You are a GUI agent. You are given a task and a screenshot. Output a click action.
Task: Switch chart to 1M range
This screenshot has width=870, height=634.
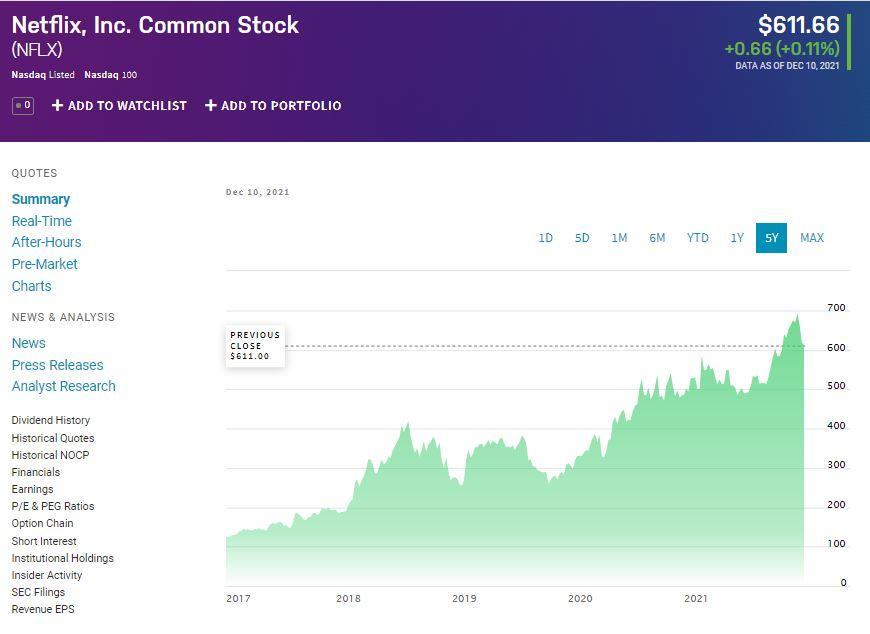click(619, 238)
